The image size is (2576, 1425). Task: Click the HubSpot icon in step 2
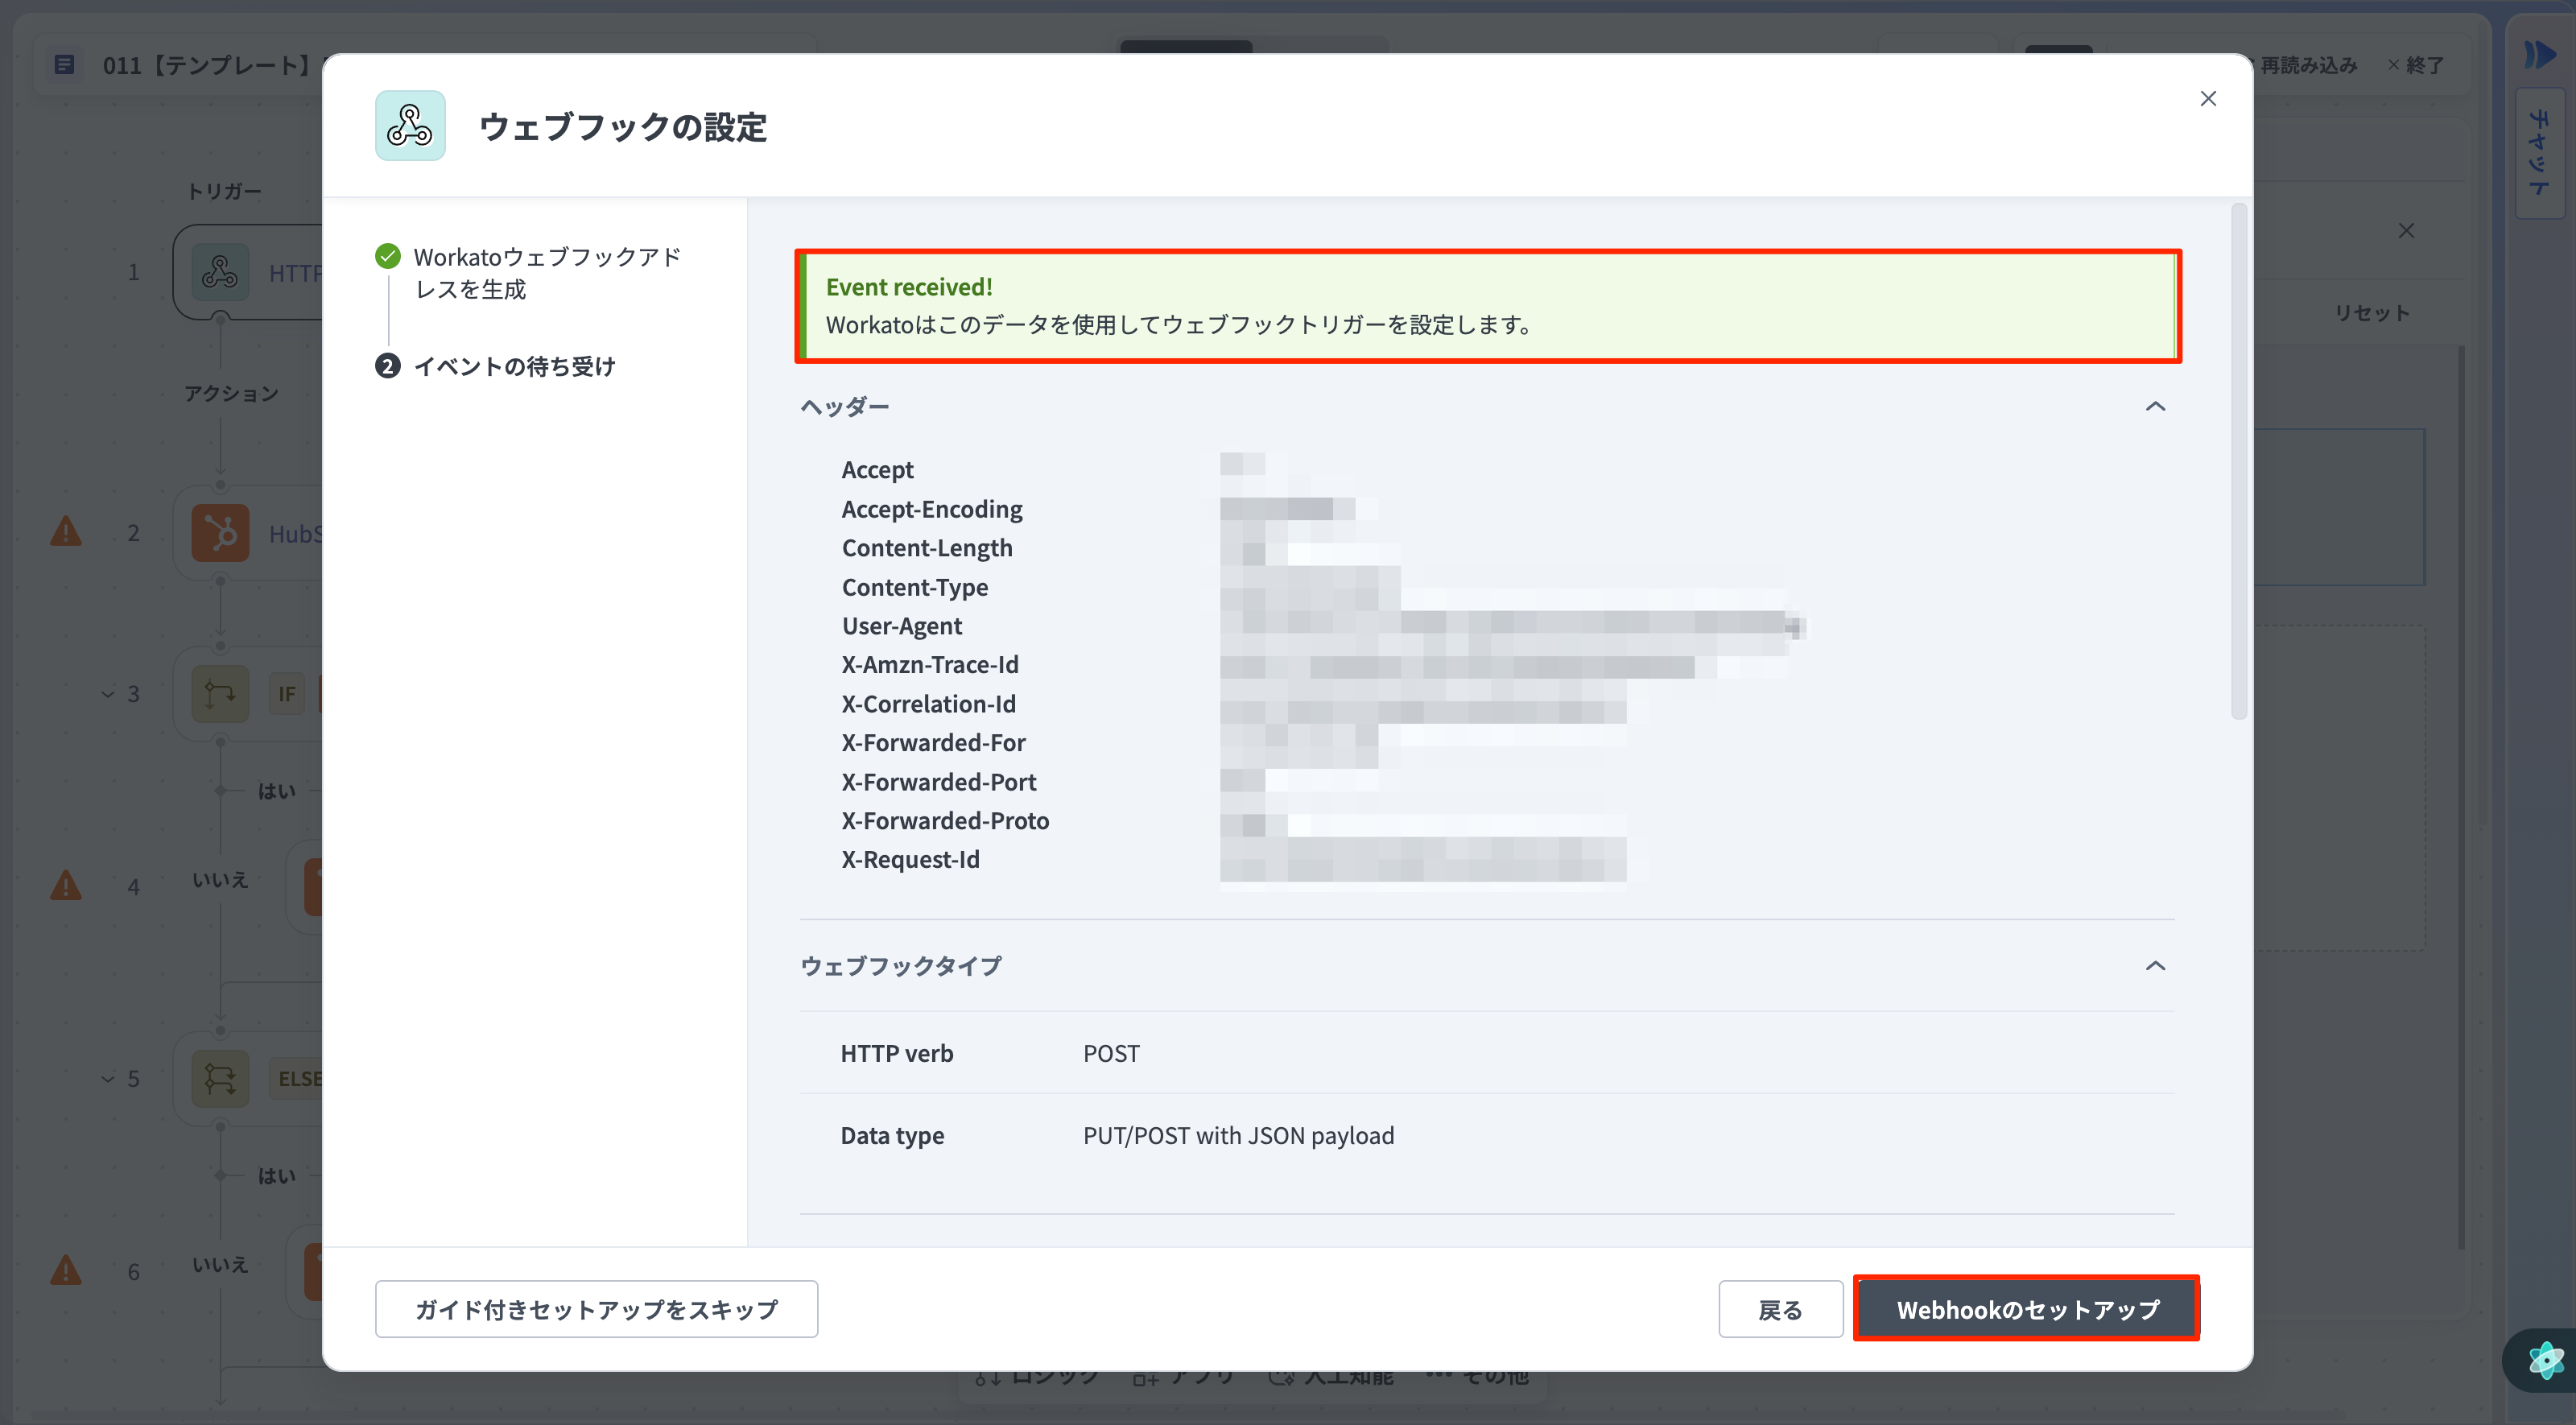220,533
